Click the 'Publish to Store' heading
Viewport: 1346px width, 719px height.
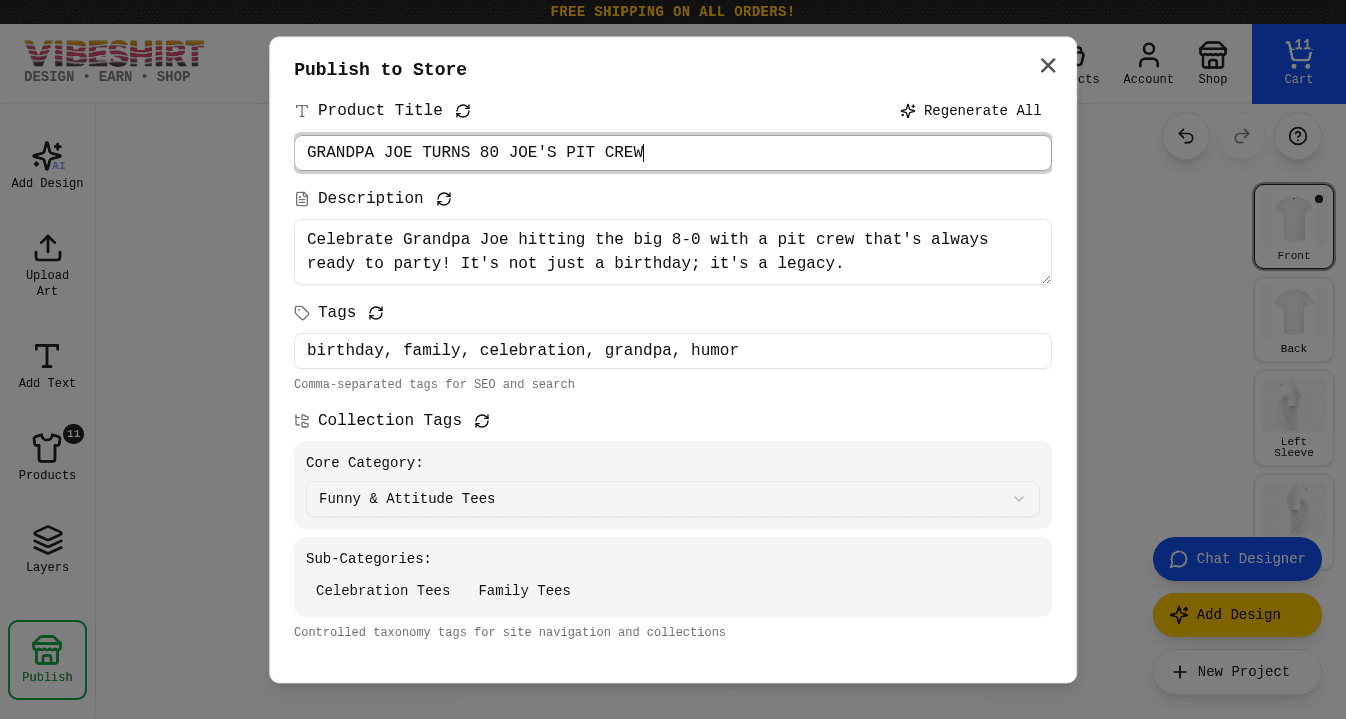(x=380, y=69)
